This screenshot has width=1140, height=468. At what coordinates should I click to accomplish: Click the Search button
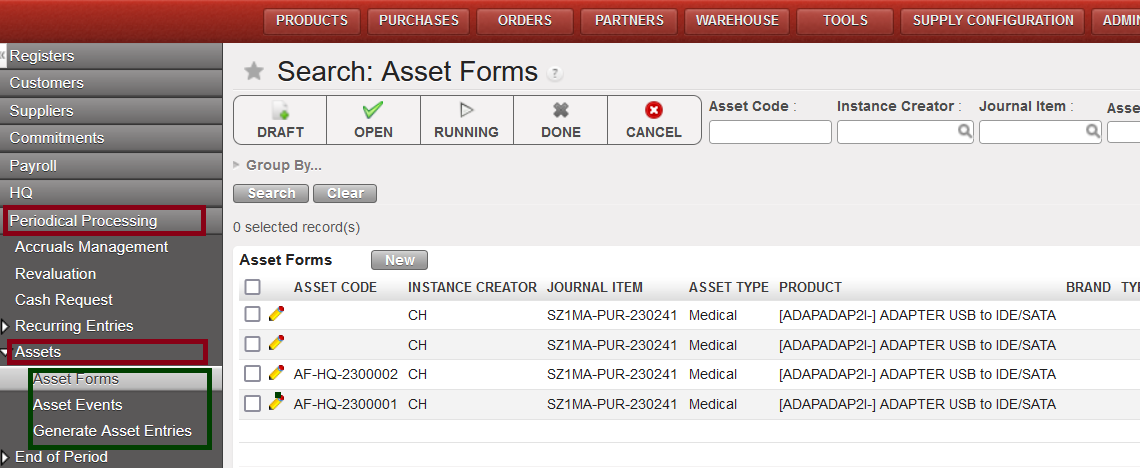pos(271,193)
